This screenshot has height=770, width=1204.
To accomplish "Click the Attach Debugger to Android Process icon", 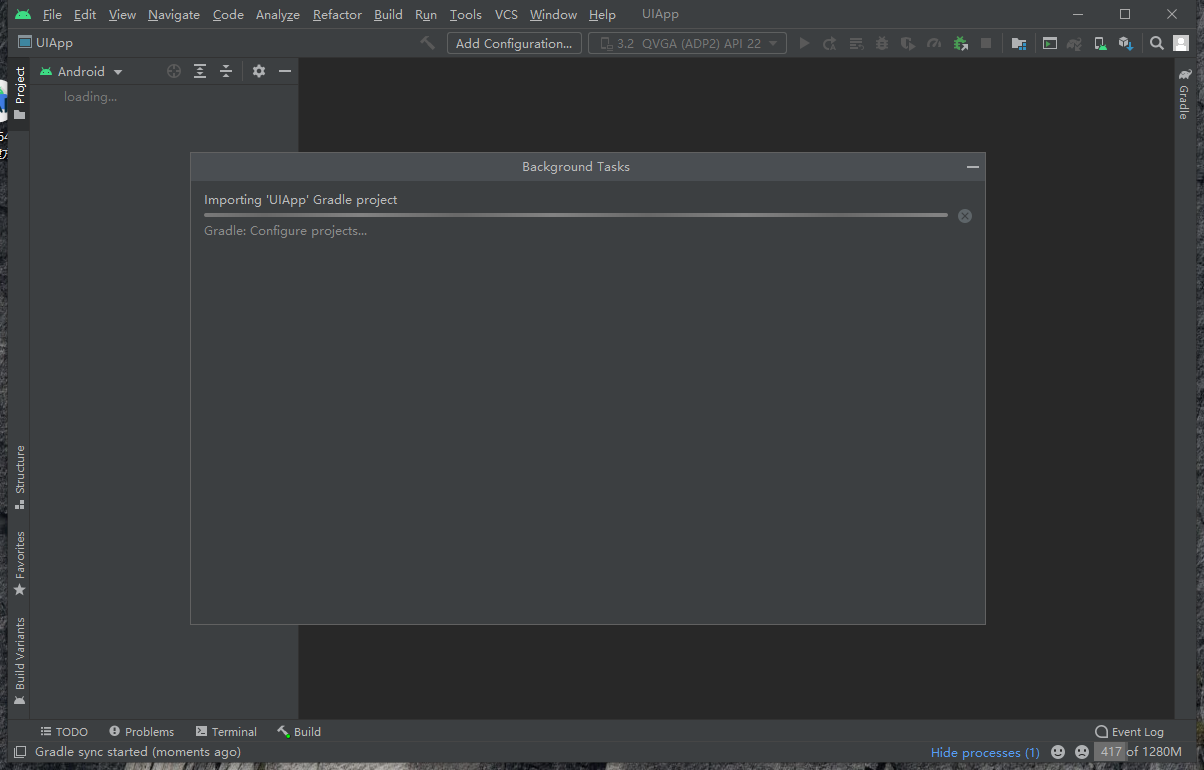I will 960,43.
